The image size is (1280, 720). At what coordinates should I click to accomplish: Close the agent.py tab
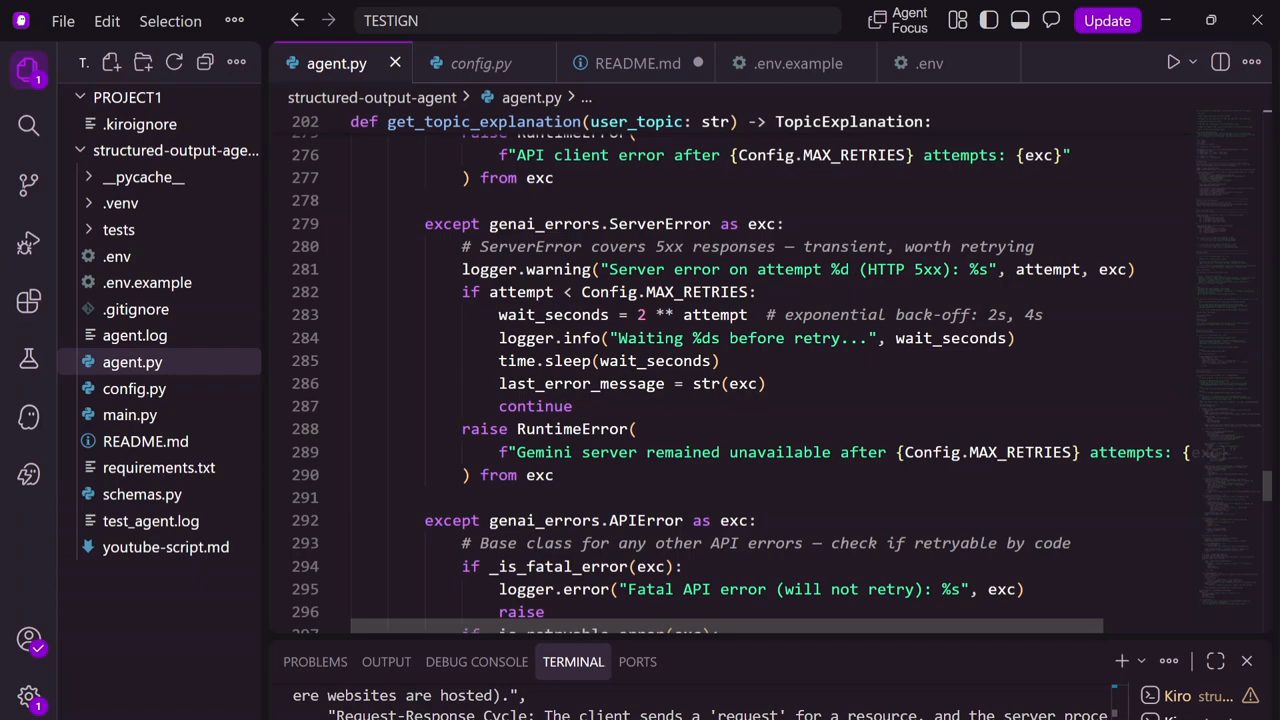[395, 63]
